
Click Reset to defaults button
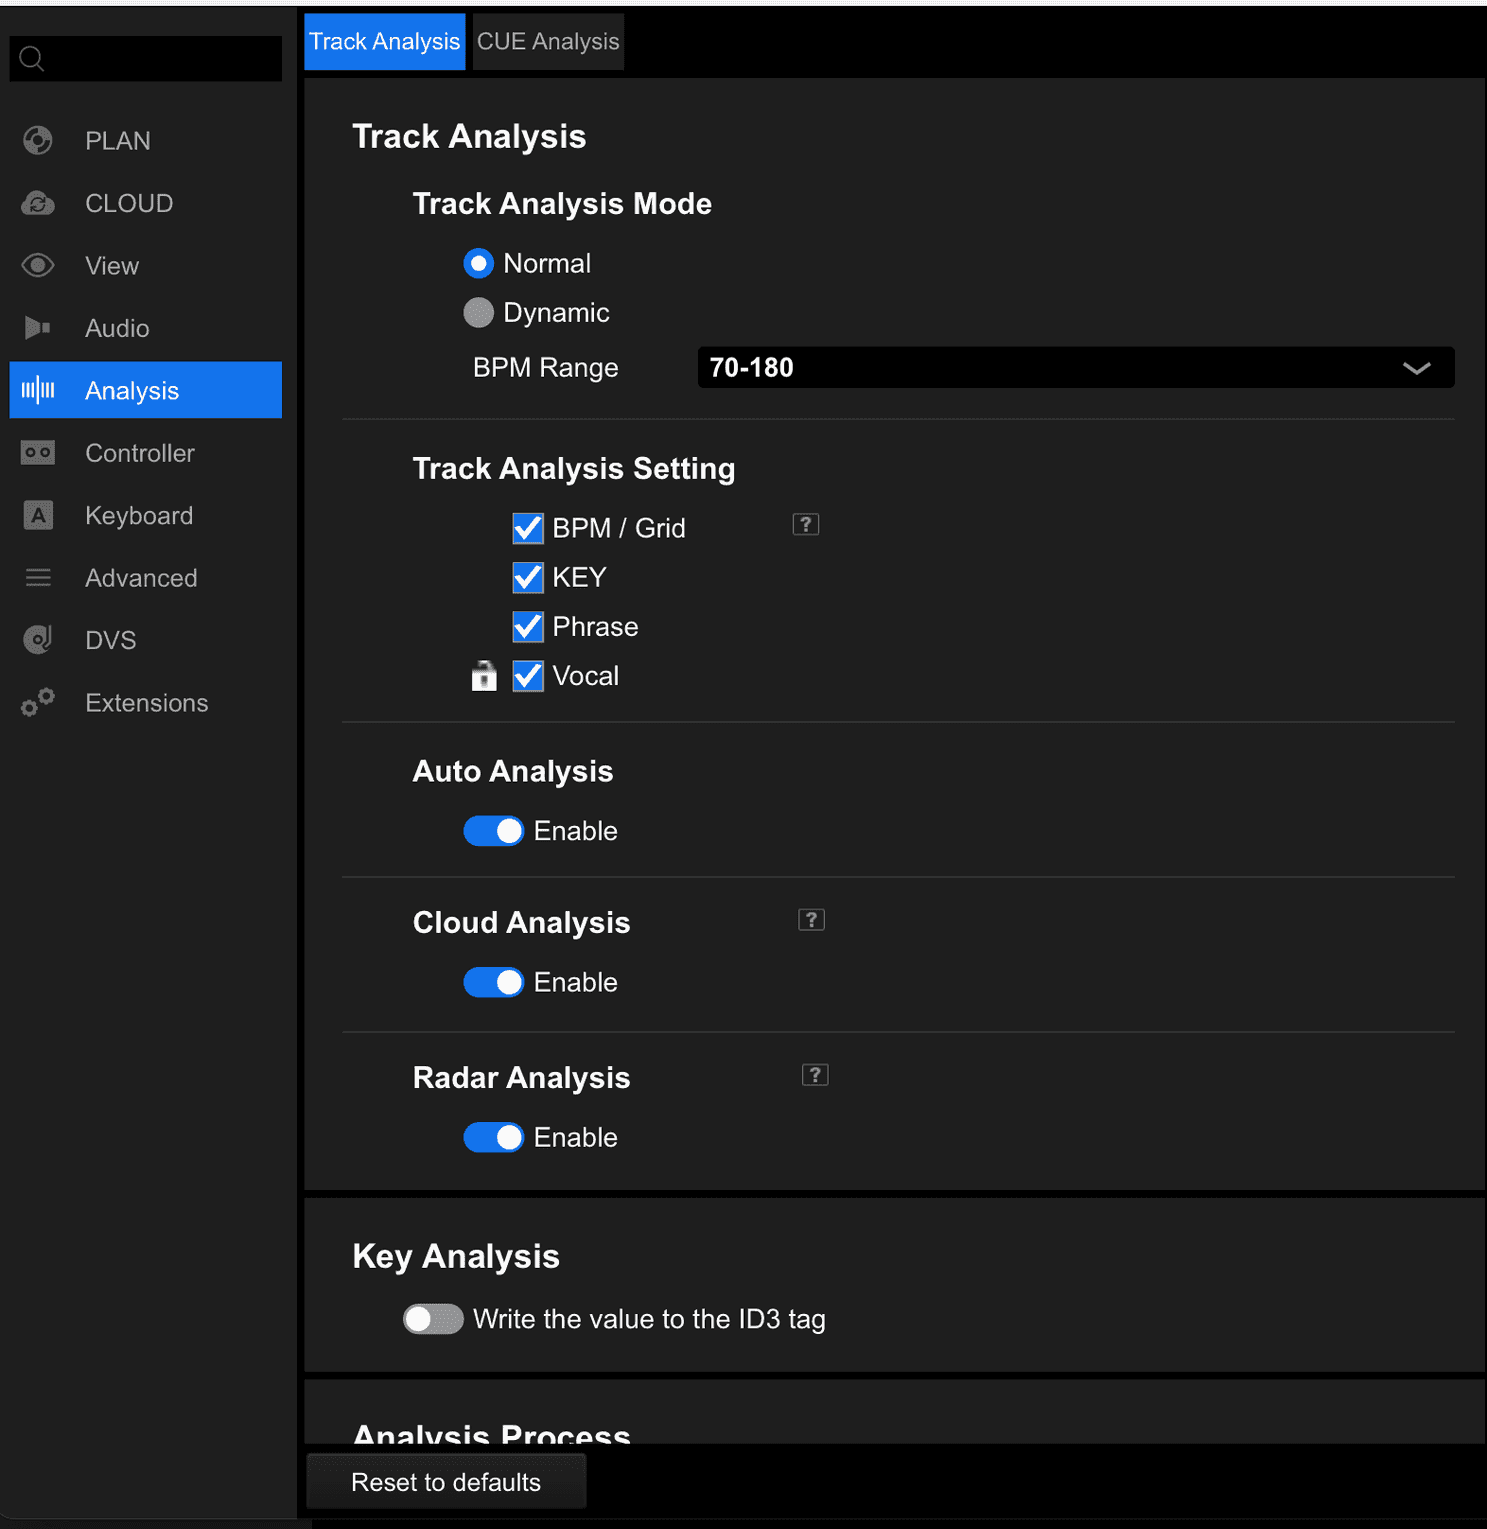[446, 1482]
